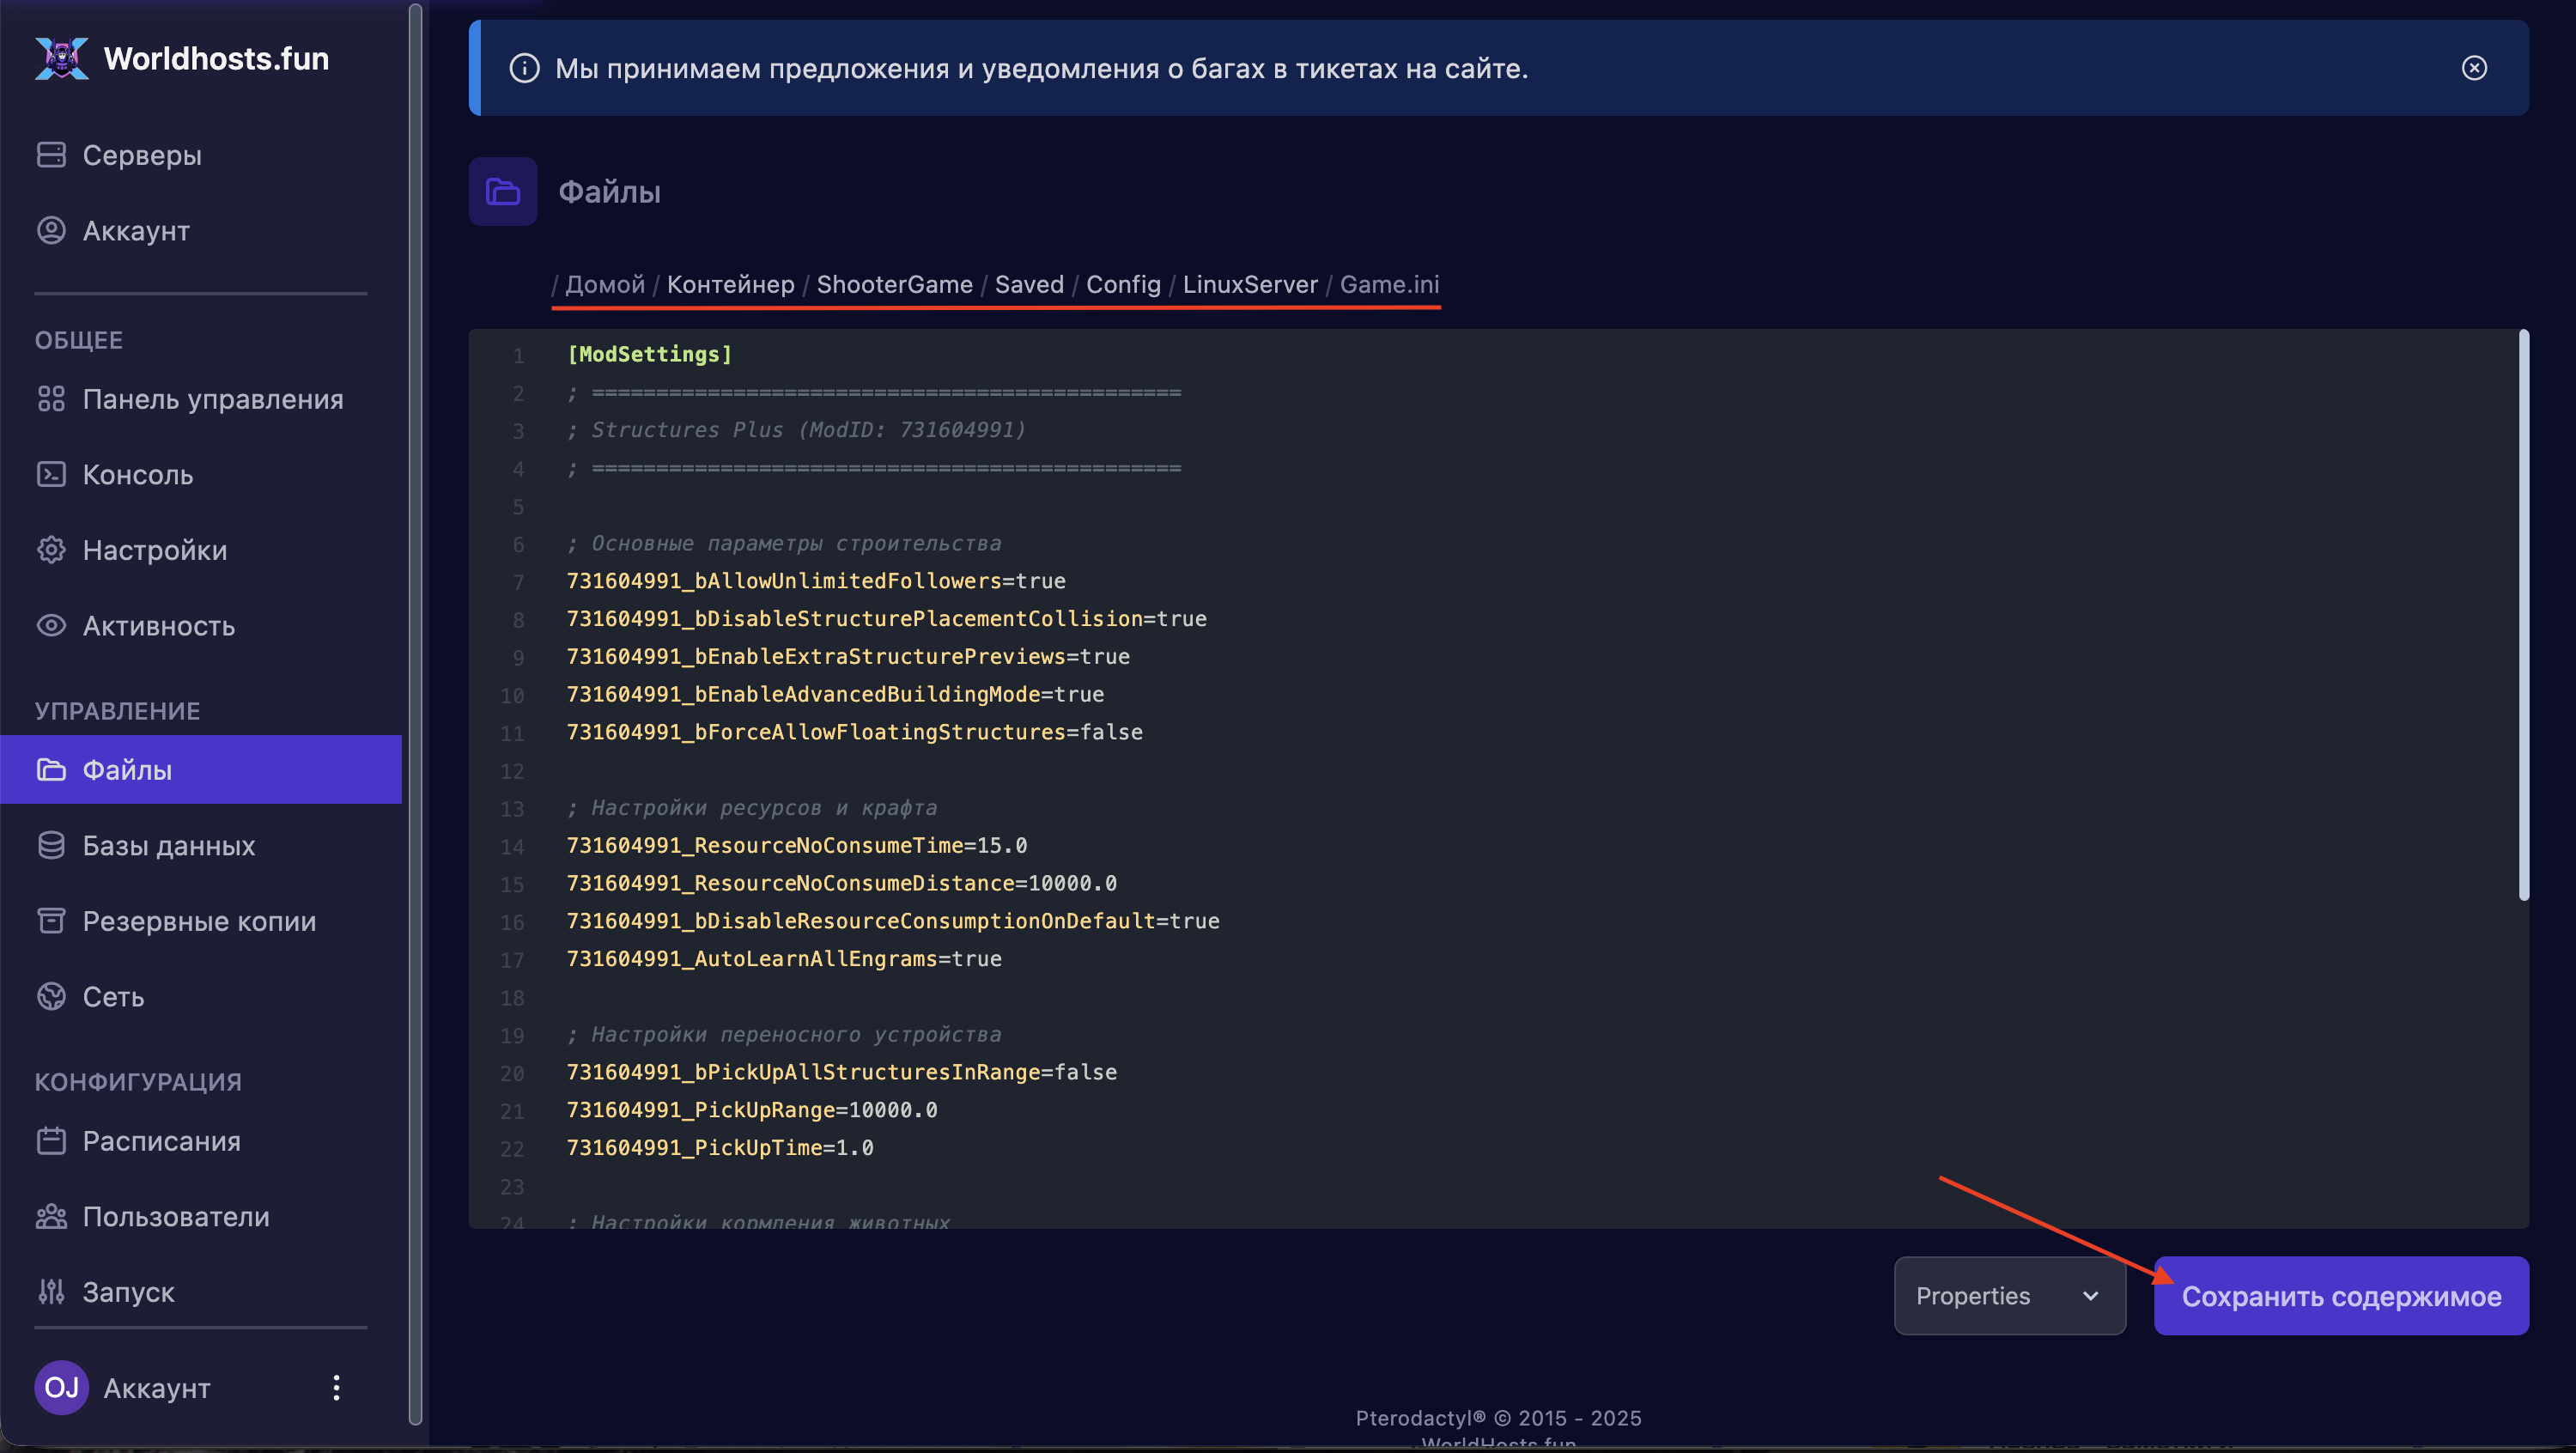The height and width of the screenshot is (1453, 2576).
Task: Click the code editor vertical scrollbar
Action: pos(2523,615)
